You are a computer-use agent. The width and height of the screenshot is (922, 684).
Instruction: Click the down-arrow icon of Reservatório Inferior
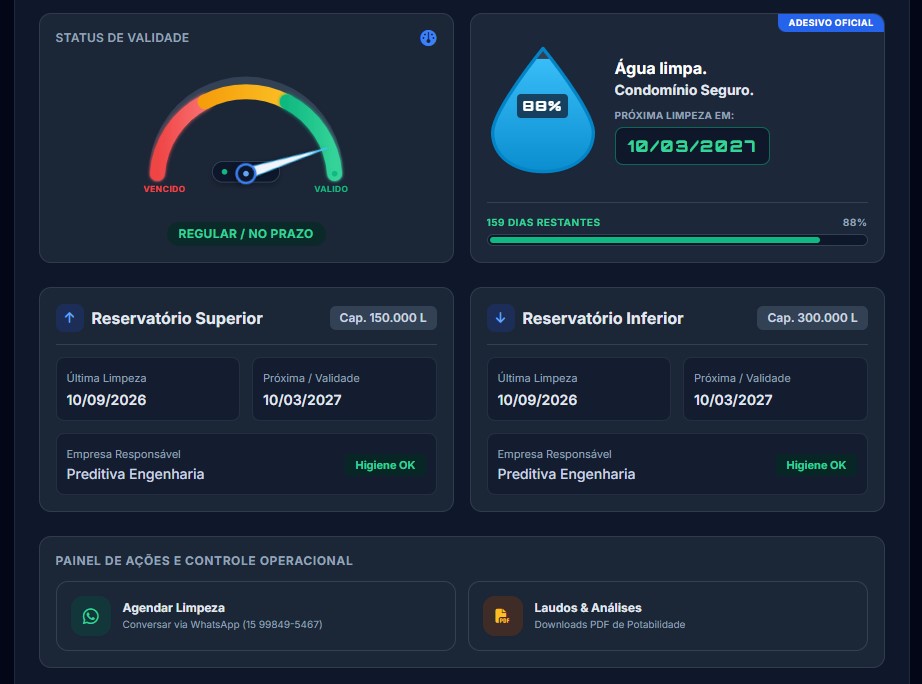(x=500, y=318)
